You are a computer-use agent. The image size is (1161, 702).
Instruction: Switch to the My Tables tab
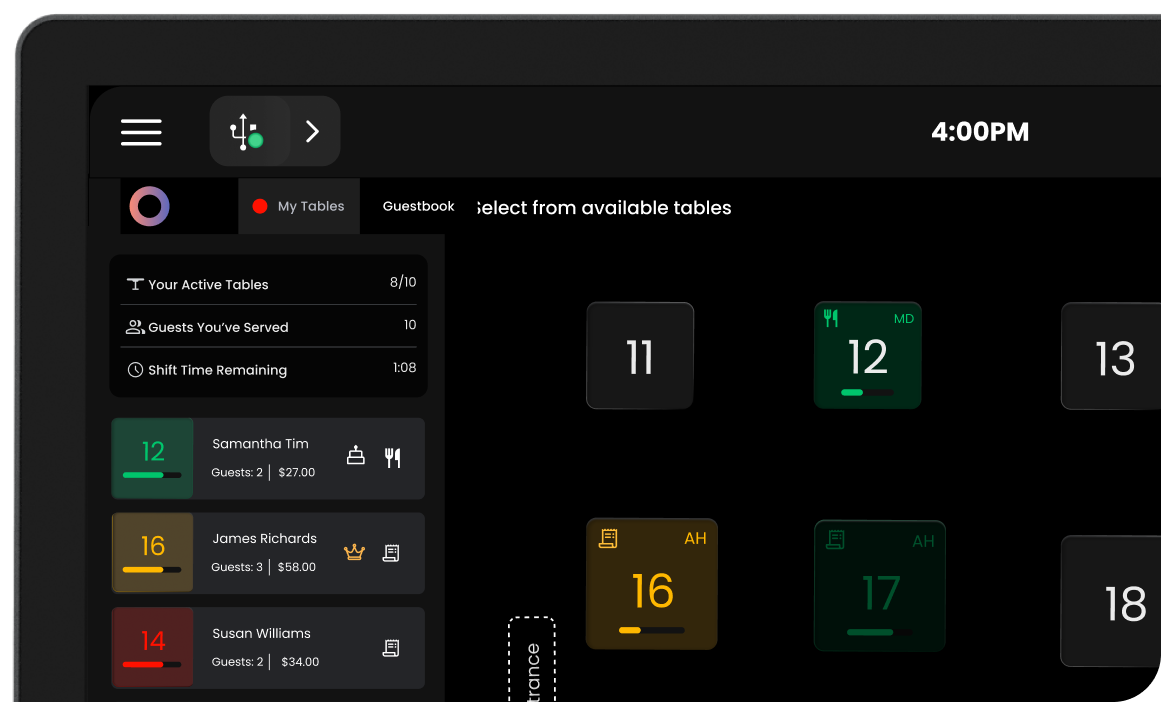(299, 206)
